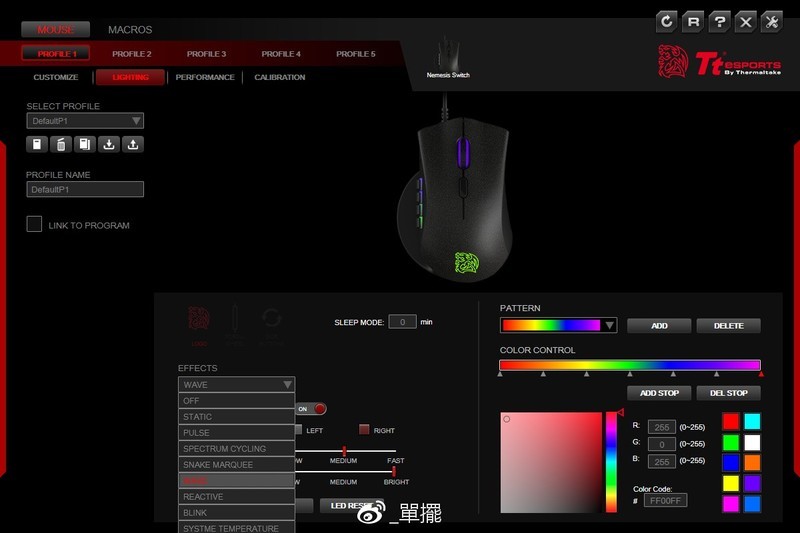Select the scroll wheel lighting zone icon
800x533 pixels.
coord(235,324)
